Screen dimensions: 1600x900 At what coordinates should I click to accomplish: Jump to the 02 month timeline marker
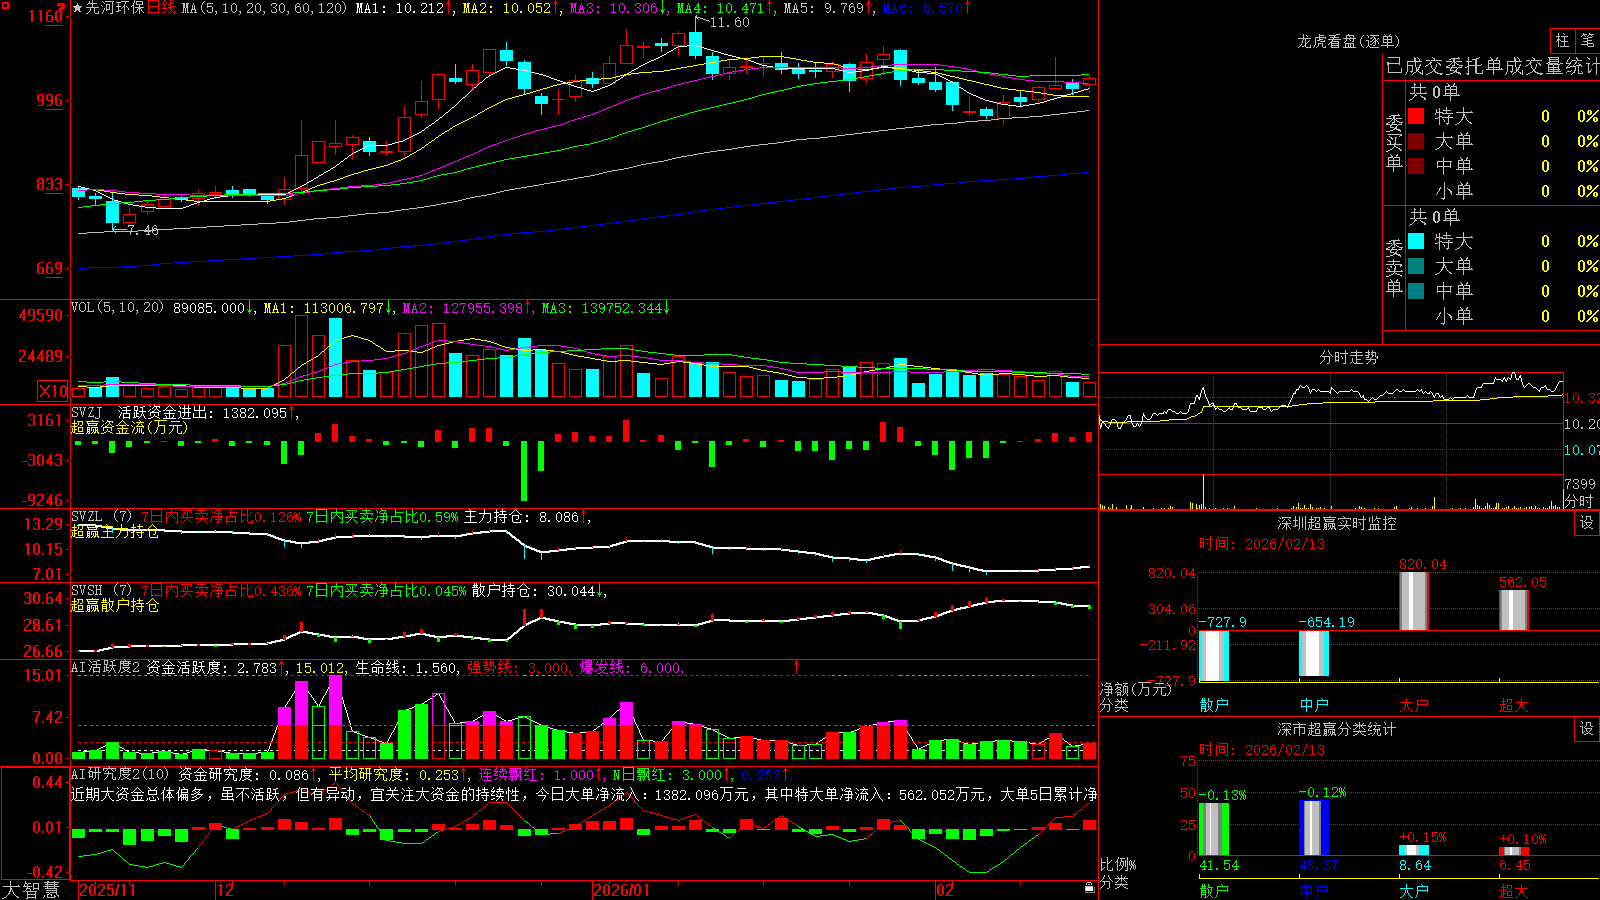pos(945,890)
